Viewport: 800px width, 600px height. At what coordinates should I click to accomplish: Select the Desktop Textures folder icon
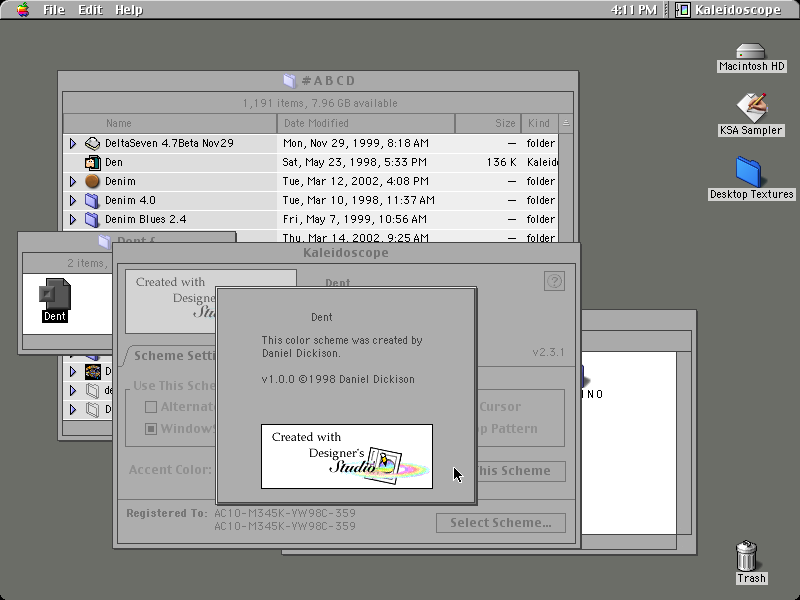coord(749,172)
